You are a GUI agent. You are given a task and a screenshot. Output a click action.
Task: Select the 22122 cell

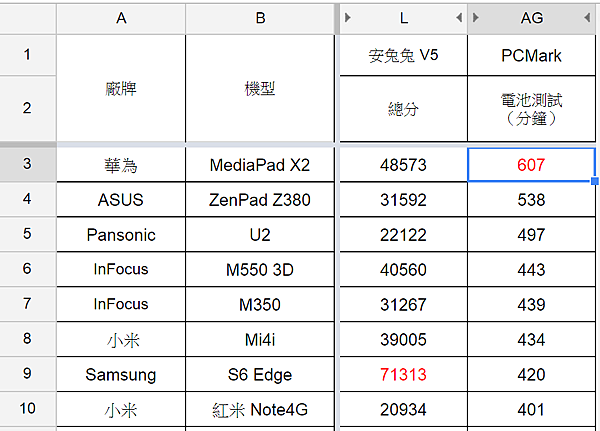(x=403, y=235)
